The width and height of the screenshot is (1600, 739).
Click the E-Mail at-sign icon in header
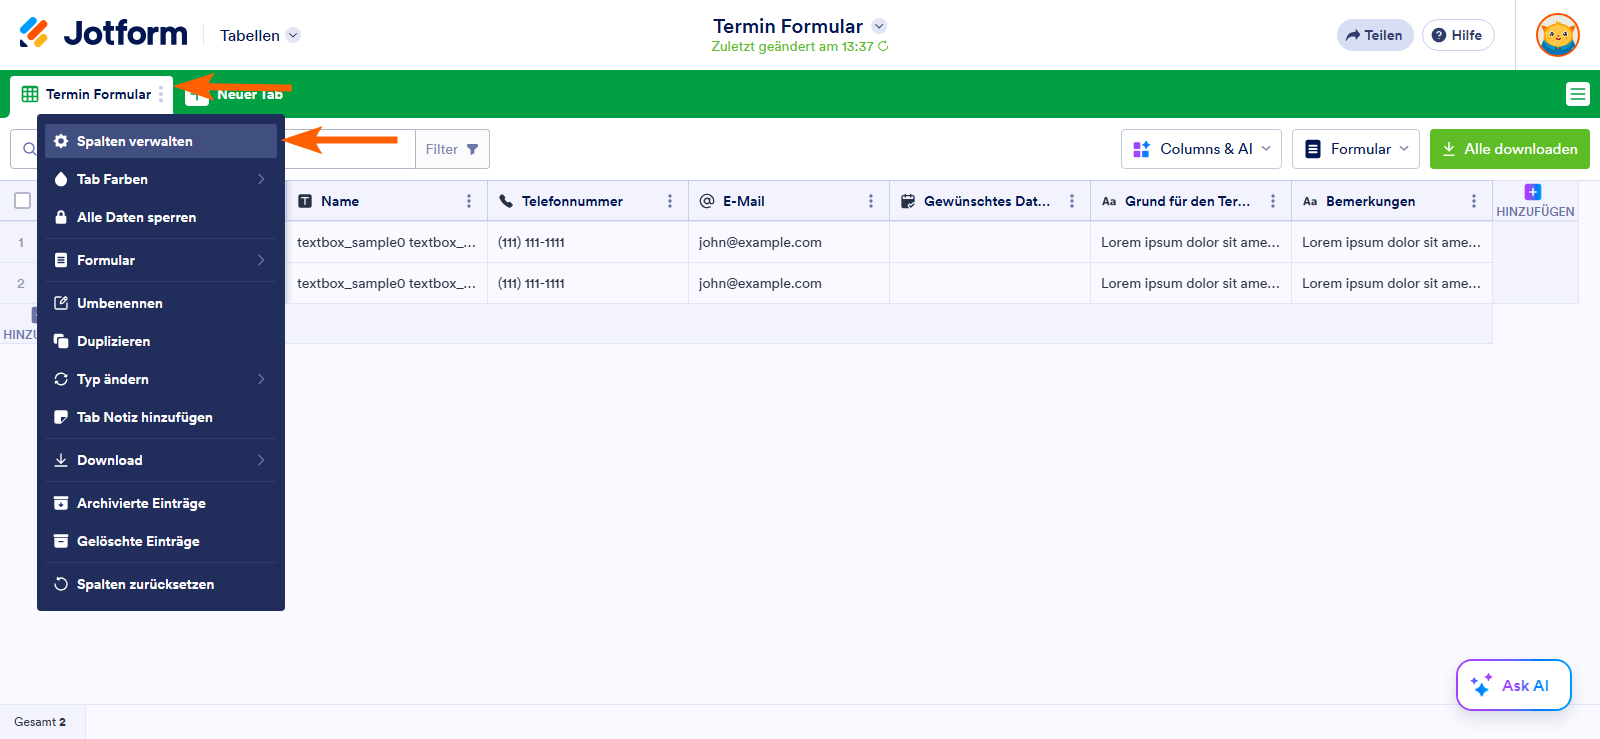tap(707, 201)
